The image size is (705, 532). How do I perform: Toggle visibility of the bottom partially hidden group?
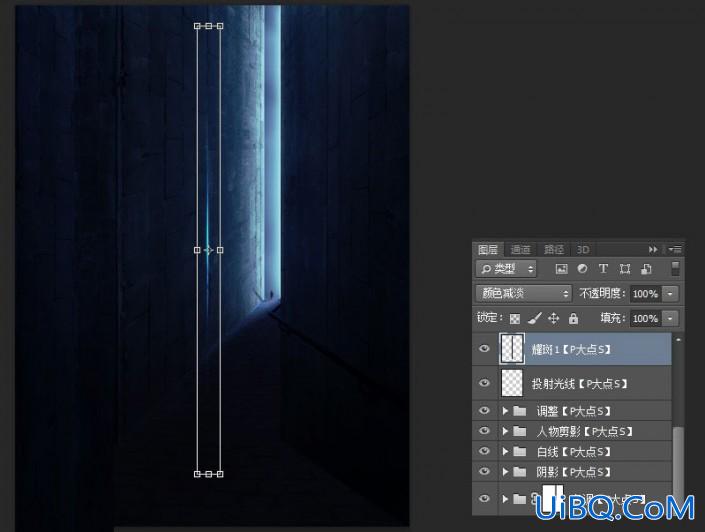pyautogui.click(x=484, y=498)
